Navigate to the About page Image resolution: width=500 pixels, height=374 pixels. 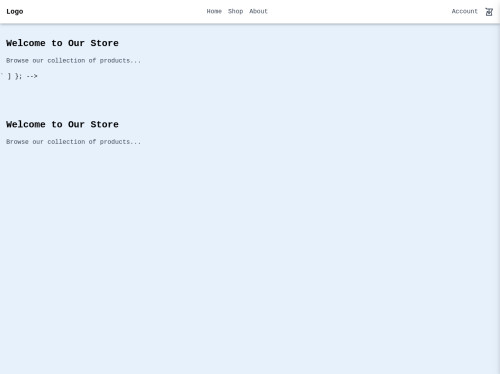point(258,11)
